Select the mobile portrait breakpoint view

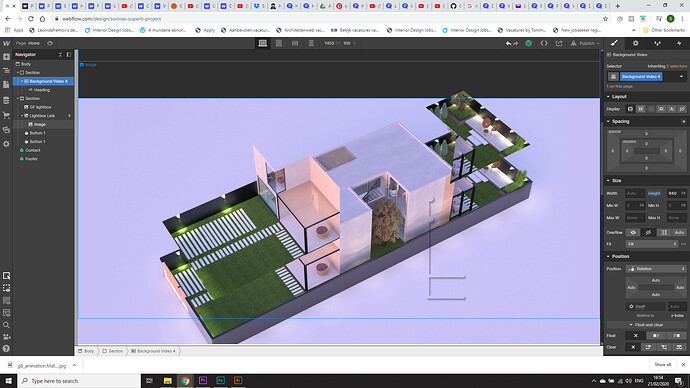click(311, 43)
